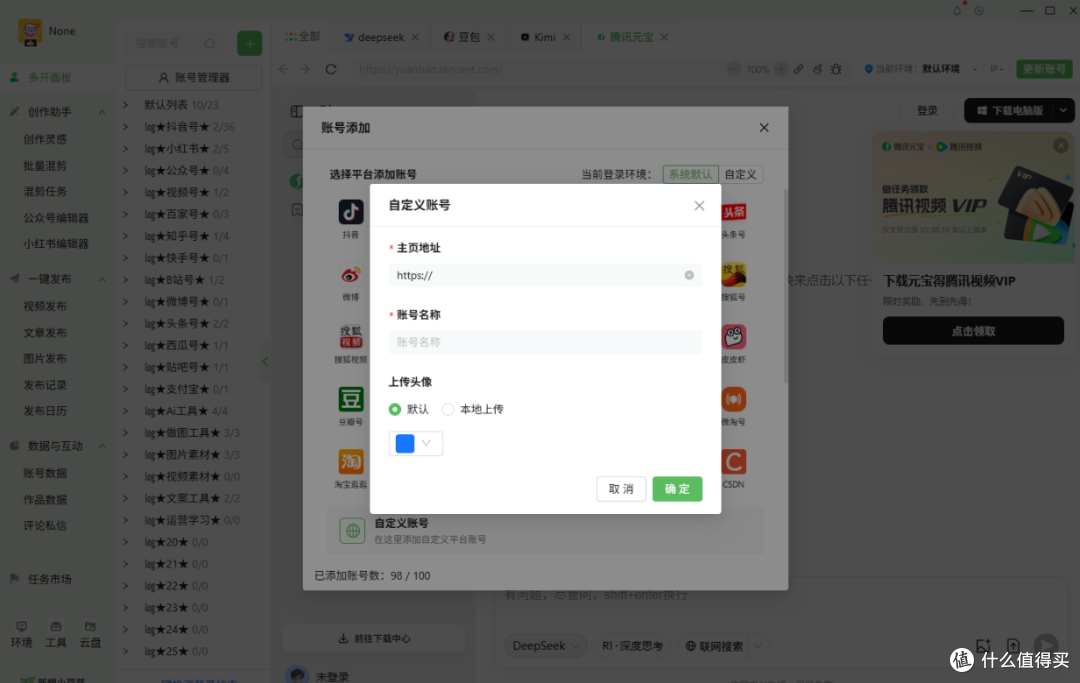
Task: Open the Cloud drive icon
Action: coord(90,634)
